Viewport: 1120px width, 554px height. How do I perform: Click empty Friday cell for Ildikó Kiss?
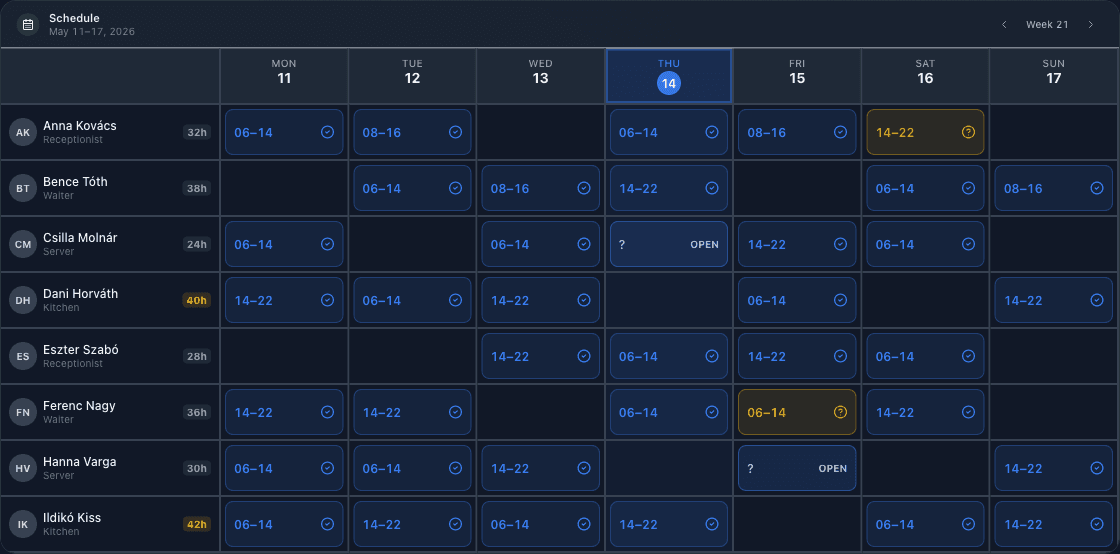point(797,524)
